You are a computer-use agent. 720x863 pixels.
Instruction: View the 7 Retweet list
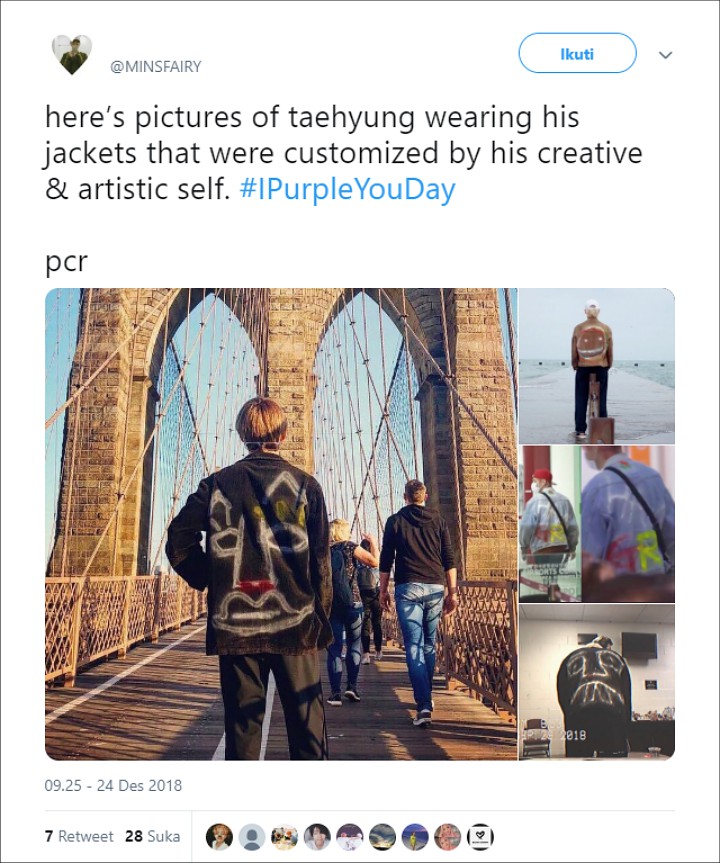[x=79, y=836]
